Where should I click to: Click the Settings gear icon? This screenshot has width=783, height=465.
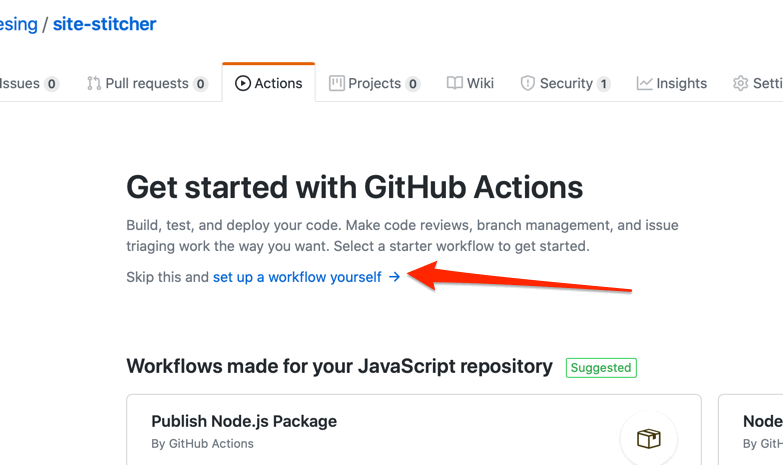click(741, 83)
